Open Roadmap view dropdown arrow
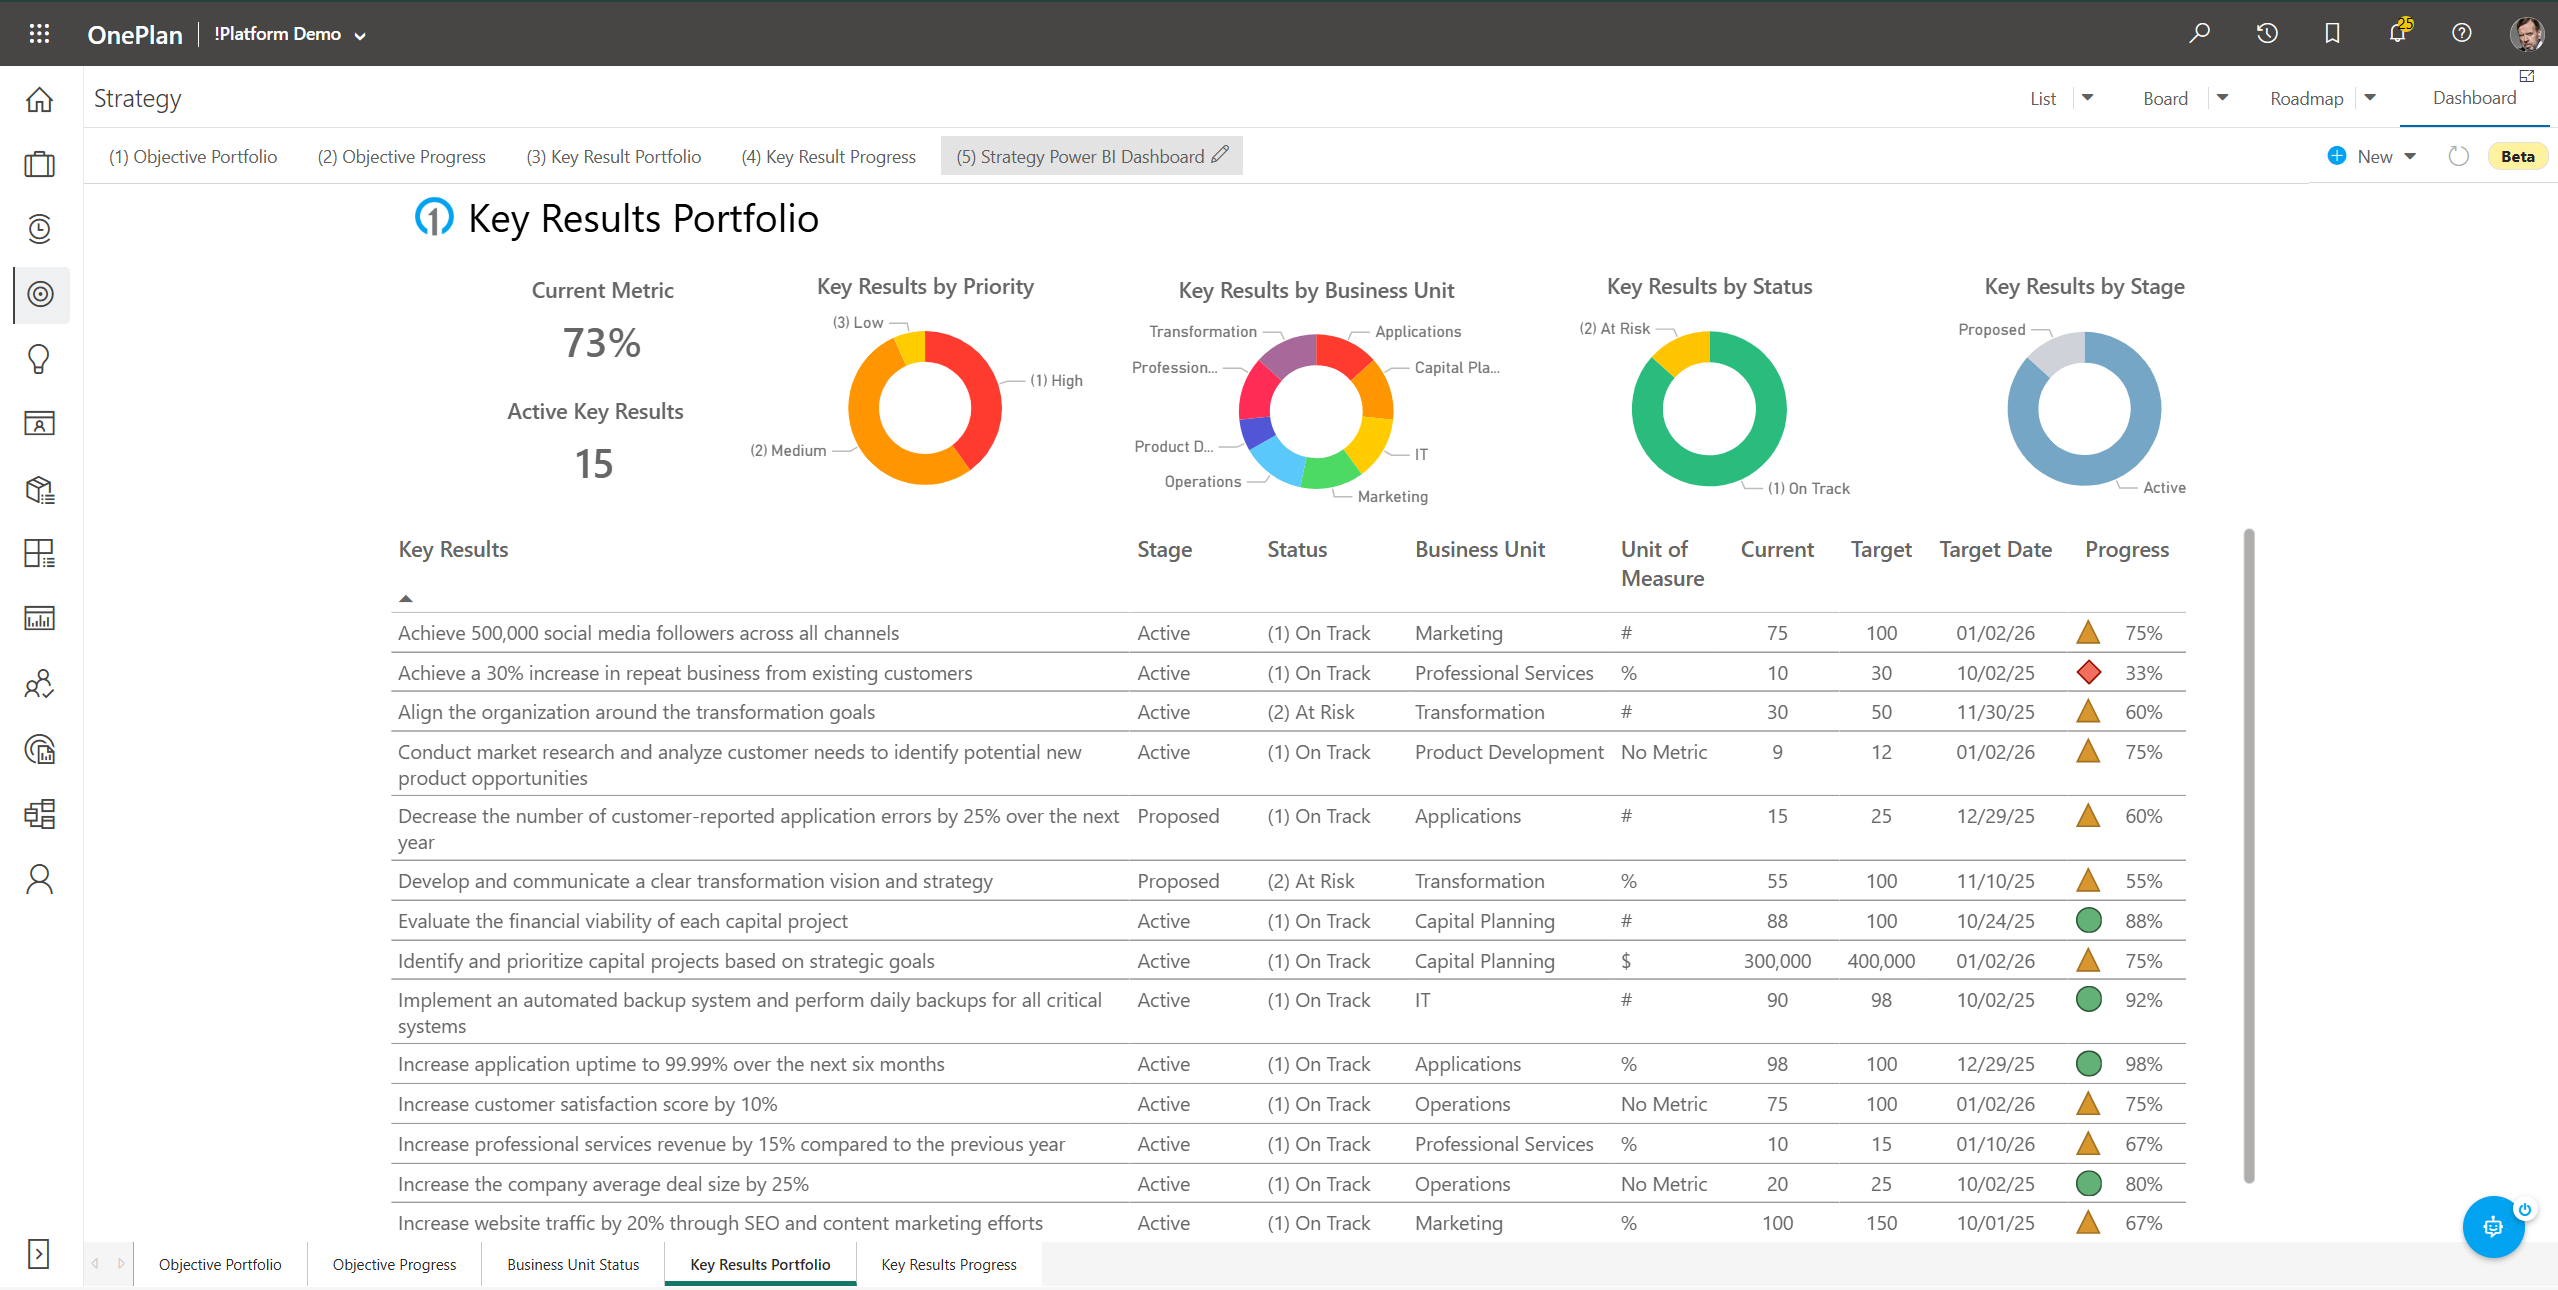This screenshot has width=2558, height=1290. (x=2370, y=98)
